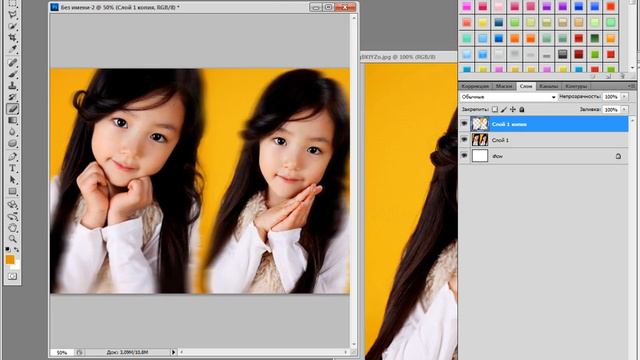Select the Blur tool
The image size is (640, 360).
coord(13,132)
